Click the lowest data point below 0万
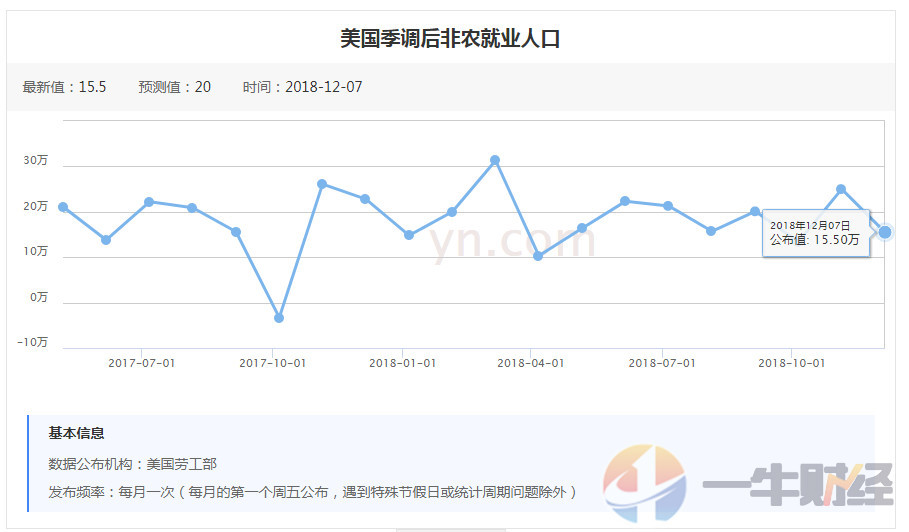This screenshot has height=532, width=909. [x=279, y=318]
